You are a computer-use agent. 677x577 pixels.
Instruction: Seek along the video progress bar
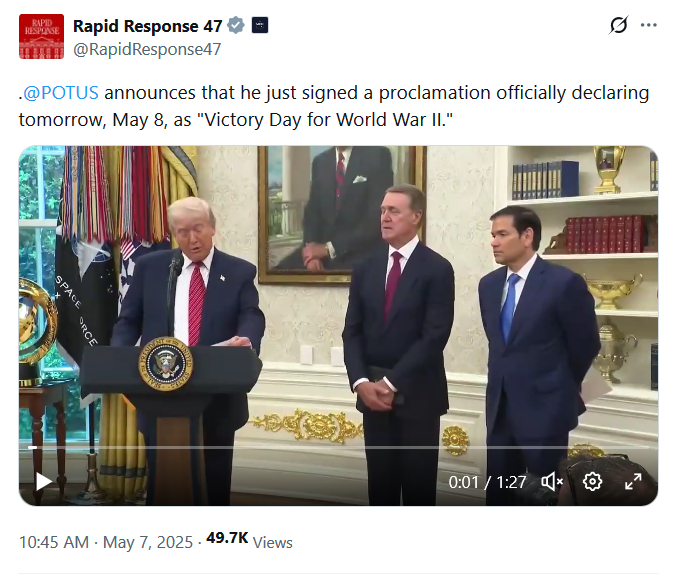[x=338, y=447]
